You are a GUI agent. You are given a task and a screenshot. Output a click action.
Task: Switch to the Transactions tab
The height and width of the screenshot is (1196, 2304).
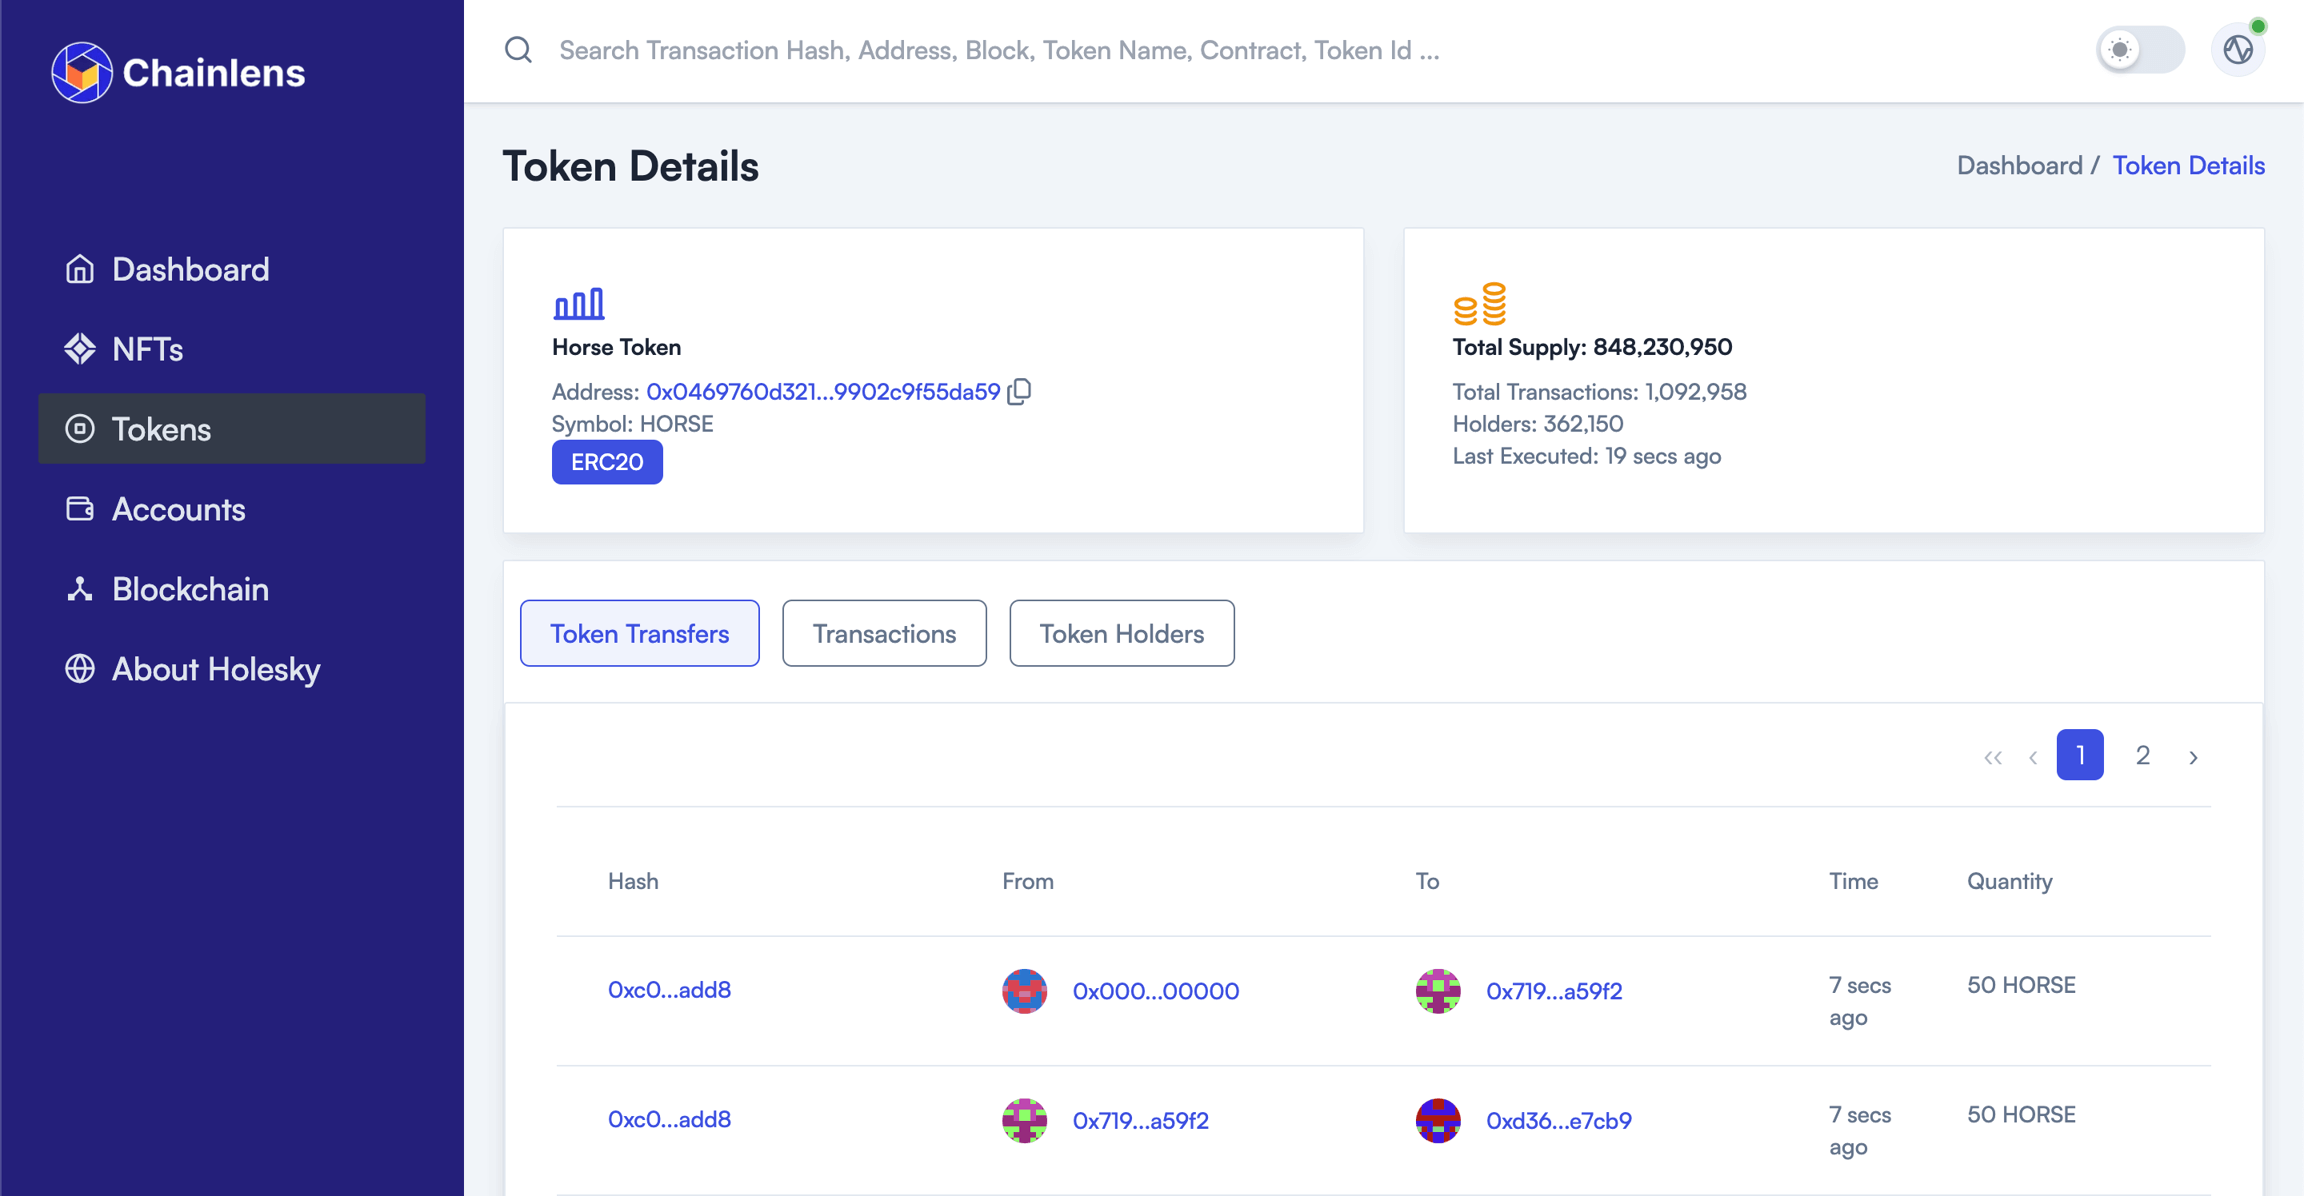884,633
